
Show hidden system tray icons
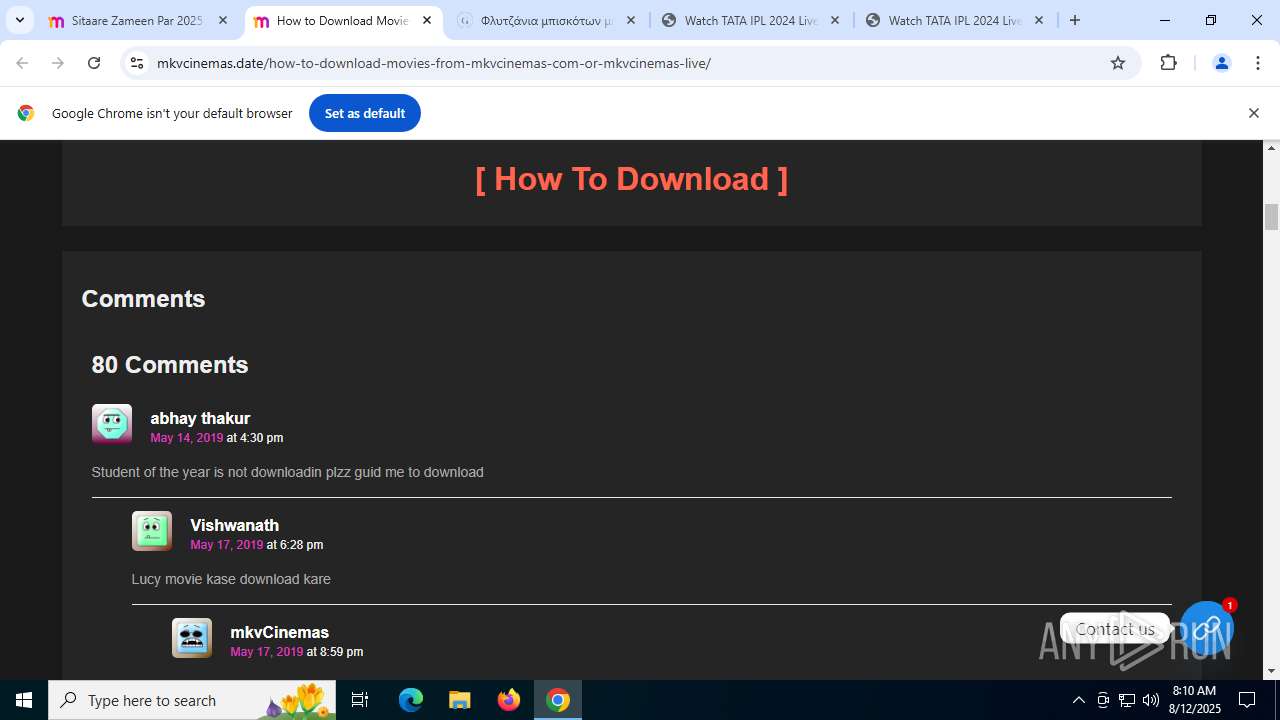(x=1078, y=700)
